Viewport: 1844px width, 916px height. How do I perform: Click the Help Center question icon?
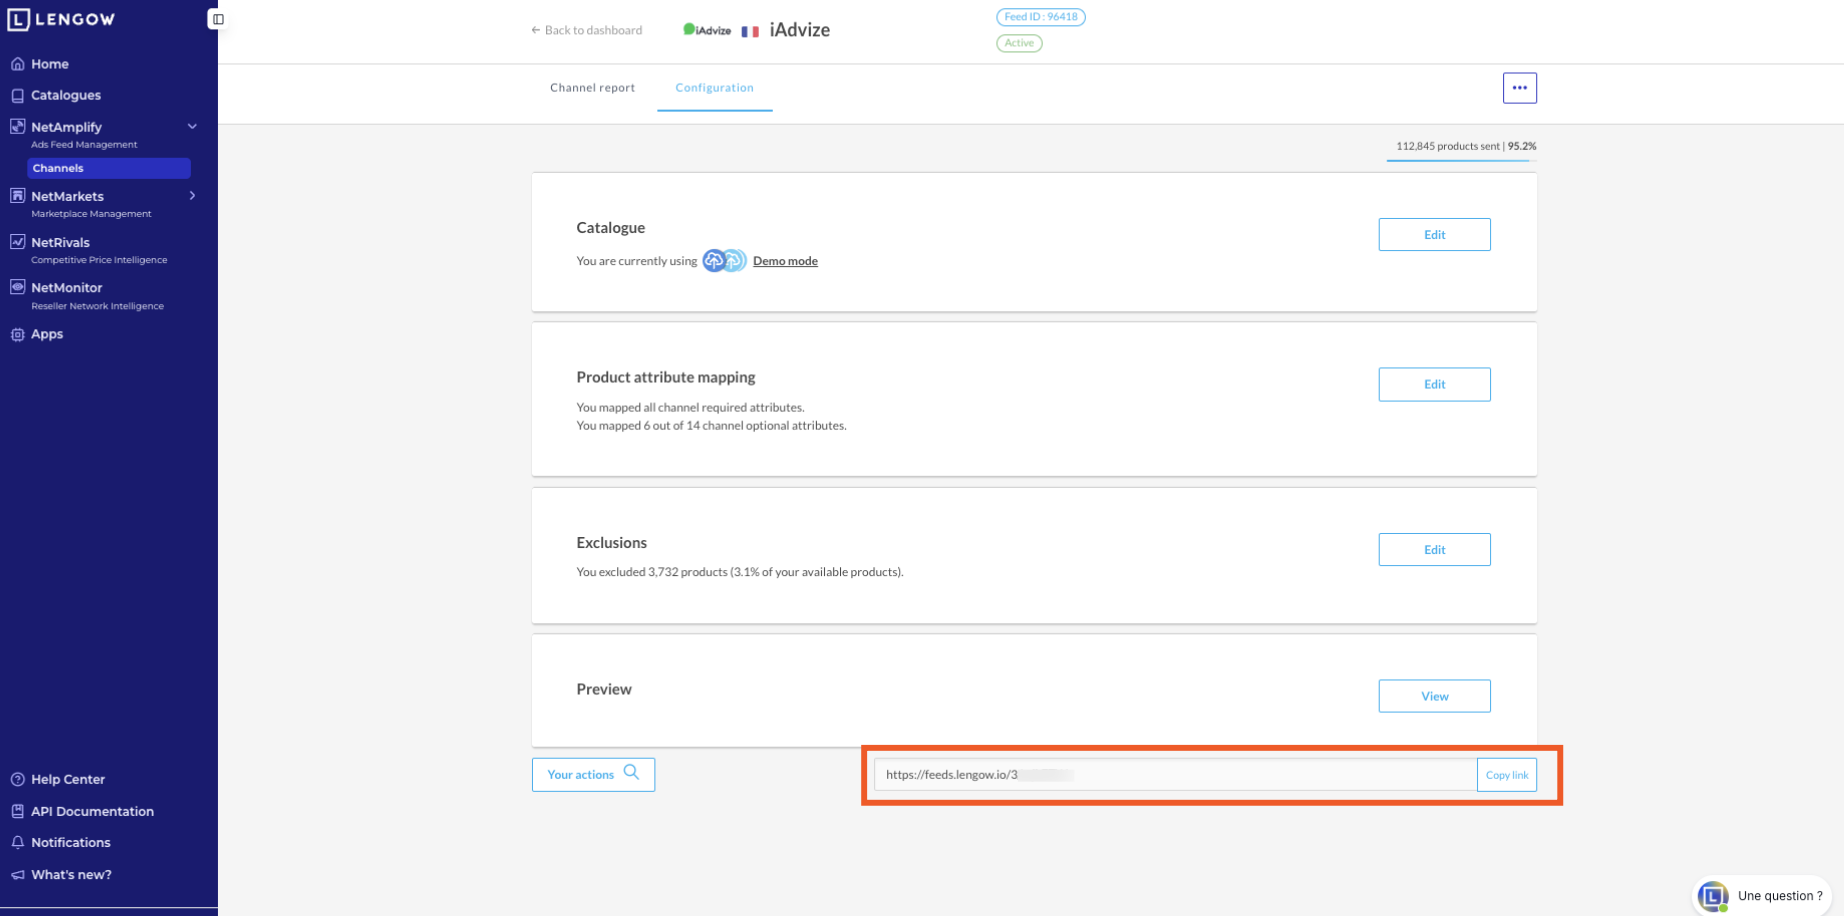coord(17,779)
